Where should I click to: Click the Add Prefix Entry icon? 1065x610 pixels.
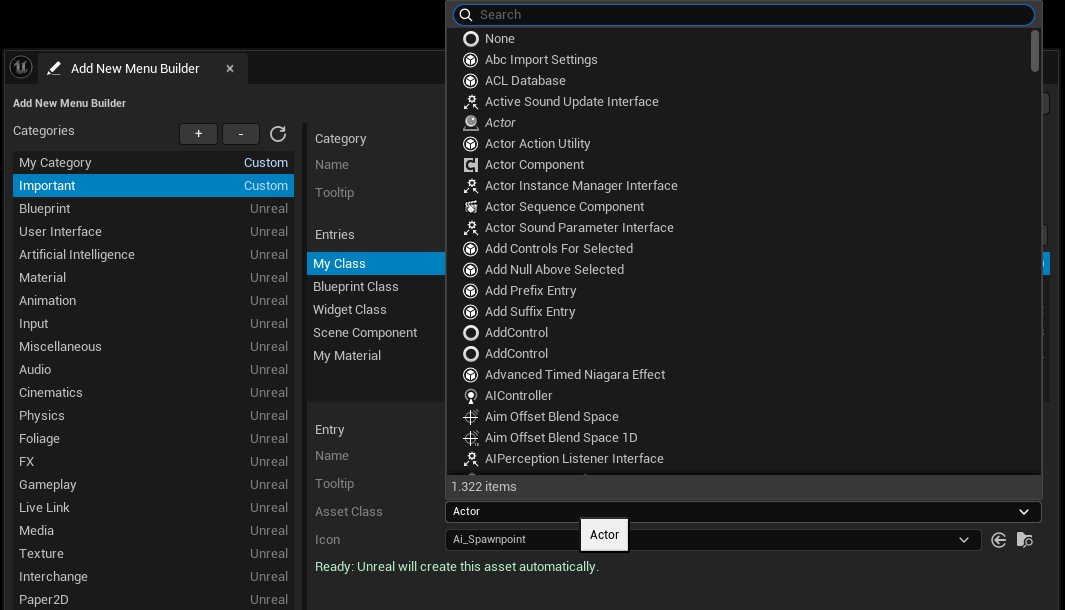click(x=471, y=291)
